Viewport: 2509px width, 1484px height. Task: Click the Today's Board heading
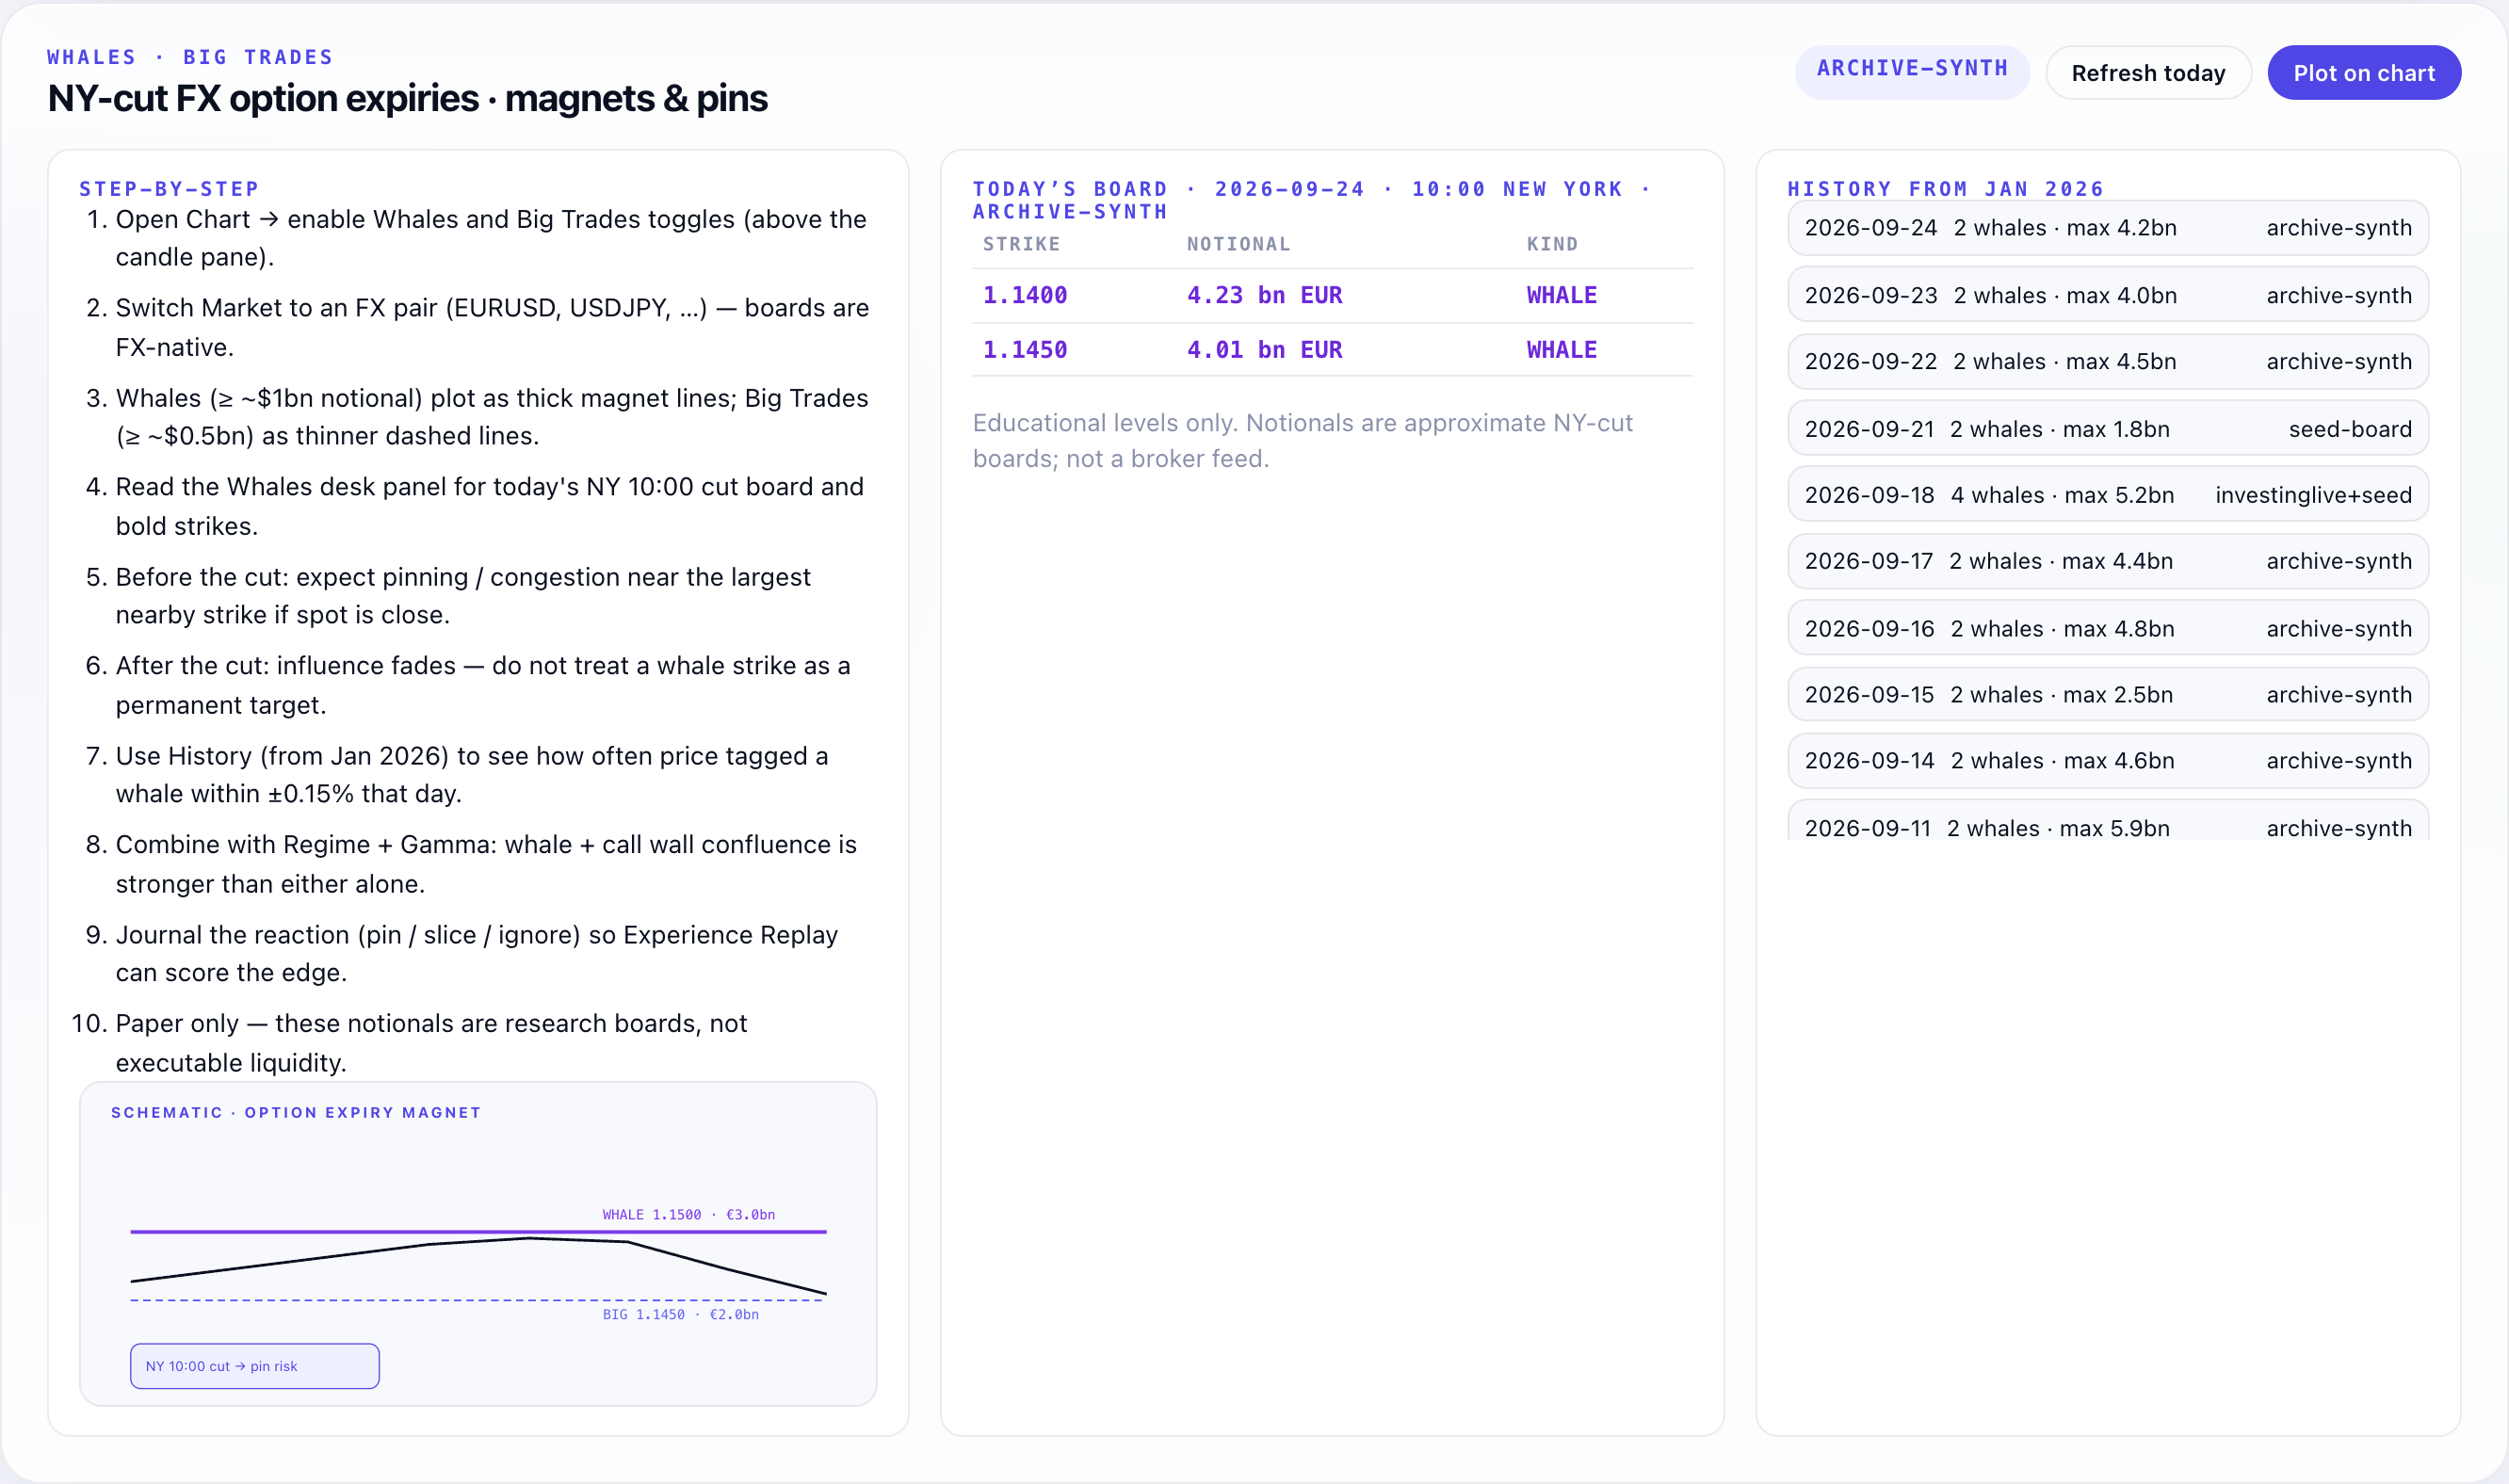(x=1311, y=200)
